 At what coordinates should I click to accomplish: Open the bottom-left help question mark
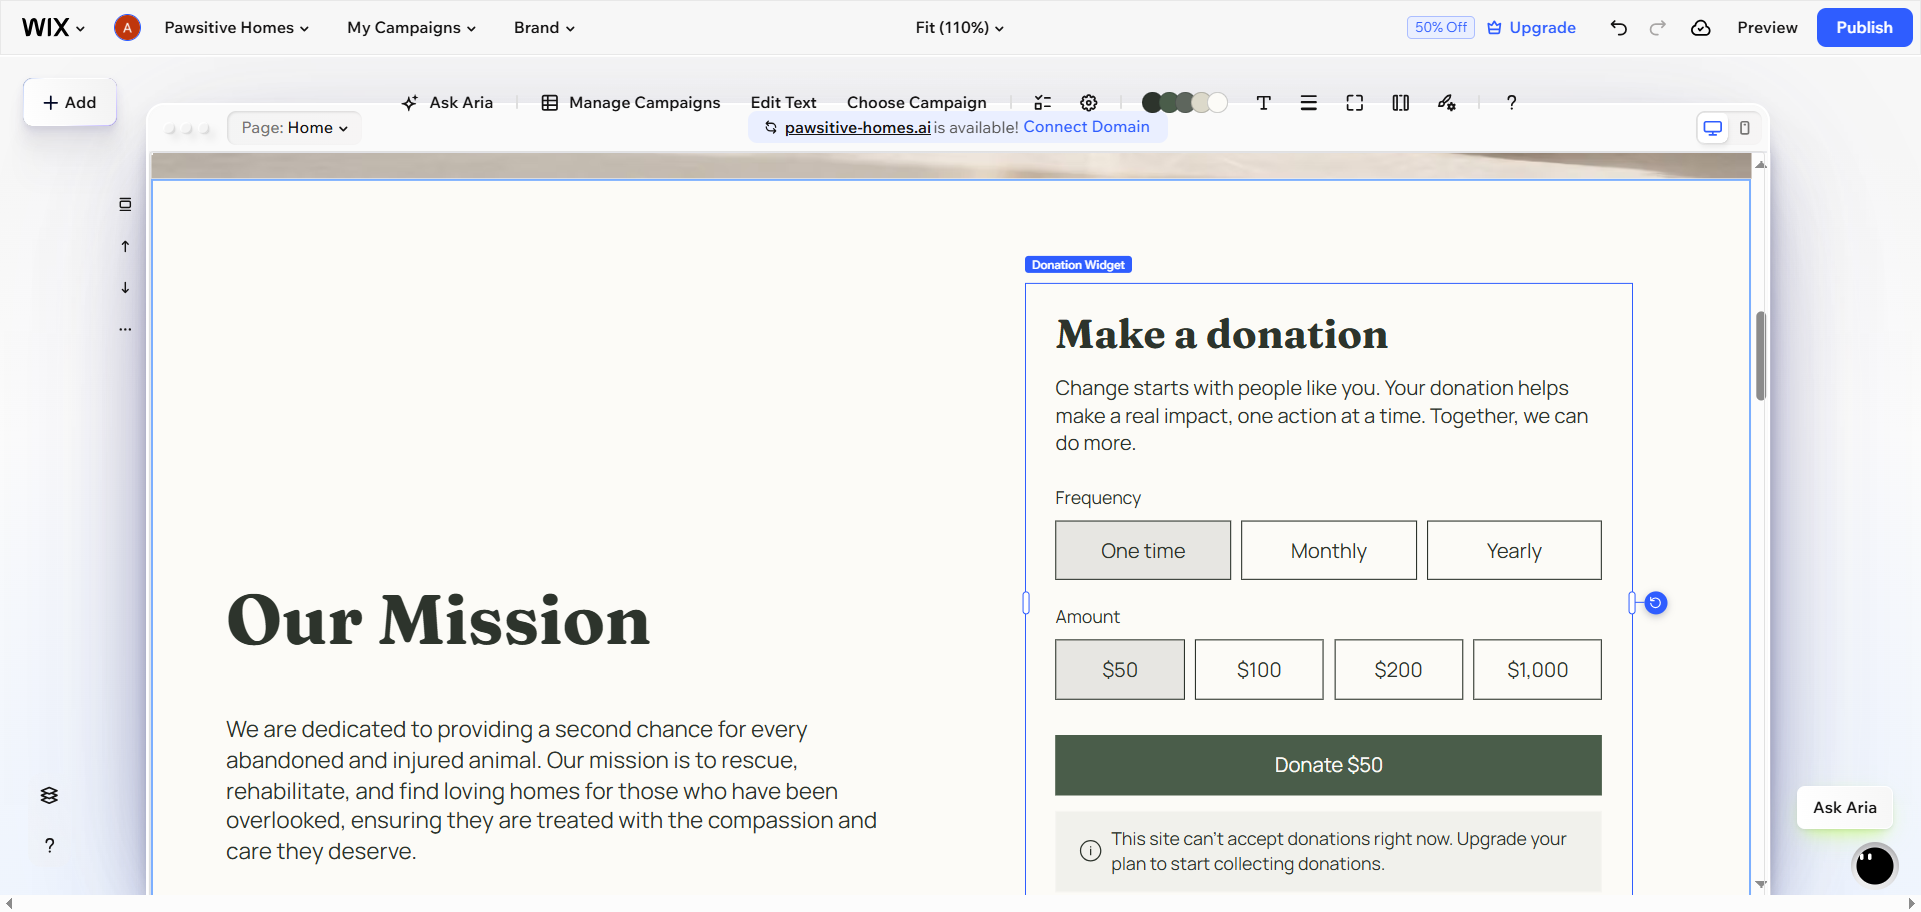[49, 845]
